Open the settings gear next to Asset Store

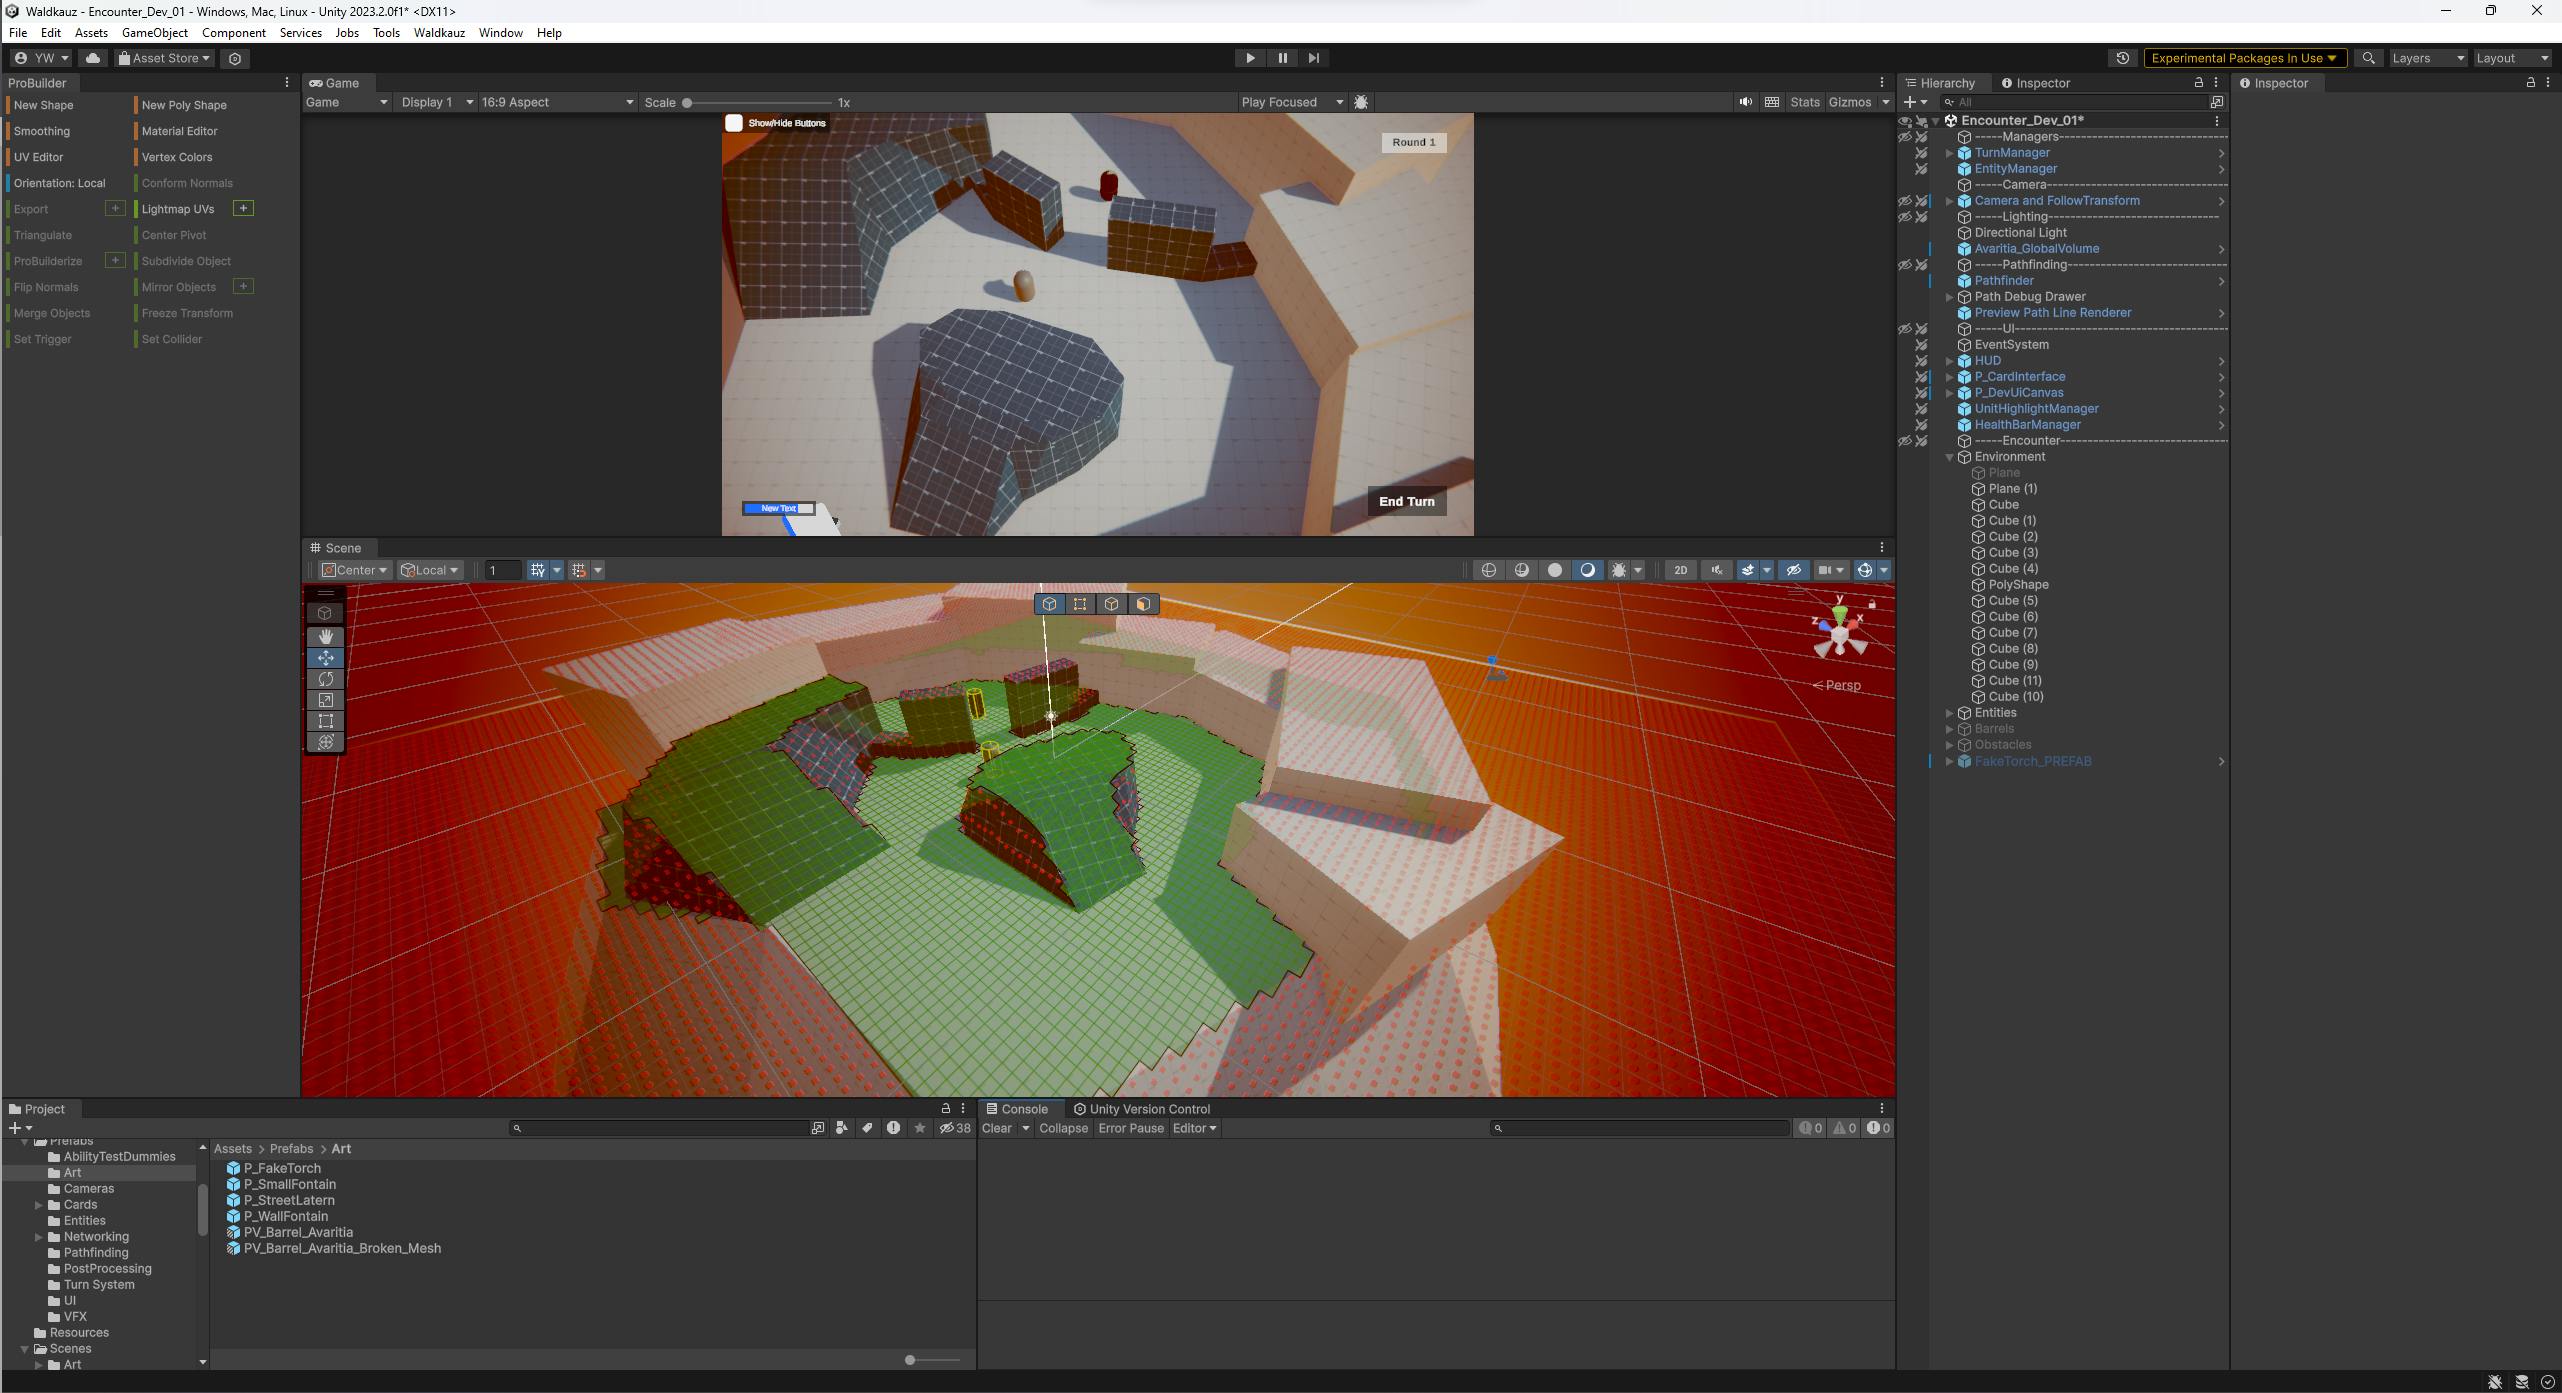[x=235, y=58]
